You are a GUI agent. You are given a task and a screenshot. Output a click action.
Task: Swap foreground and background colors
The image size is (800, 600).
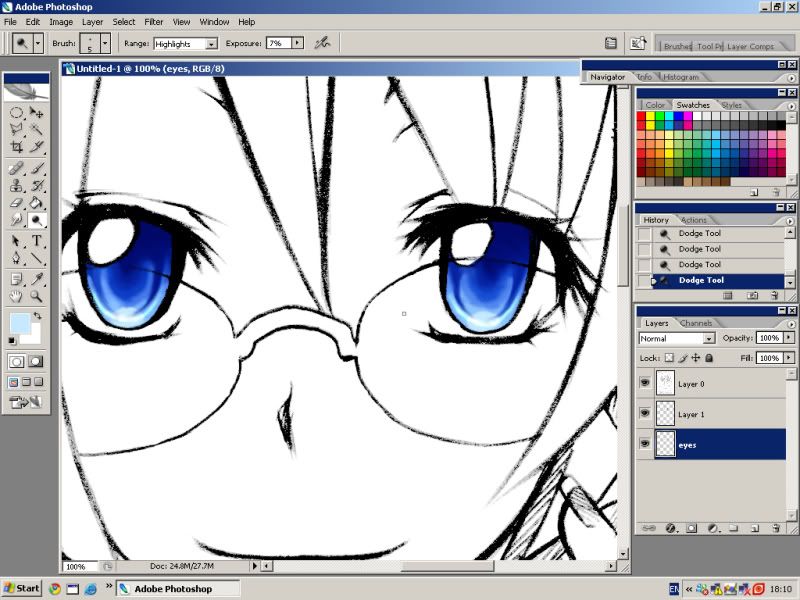[37, 316]
